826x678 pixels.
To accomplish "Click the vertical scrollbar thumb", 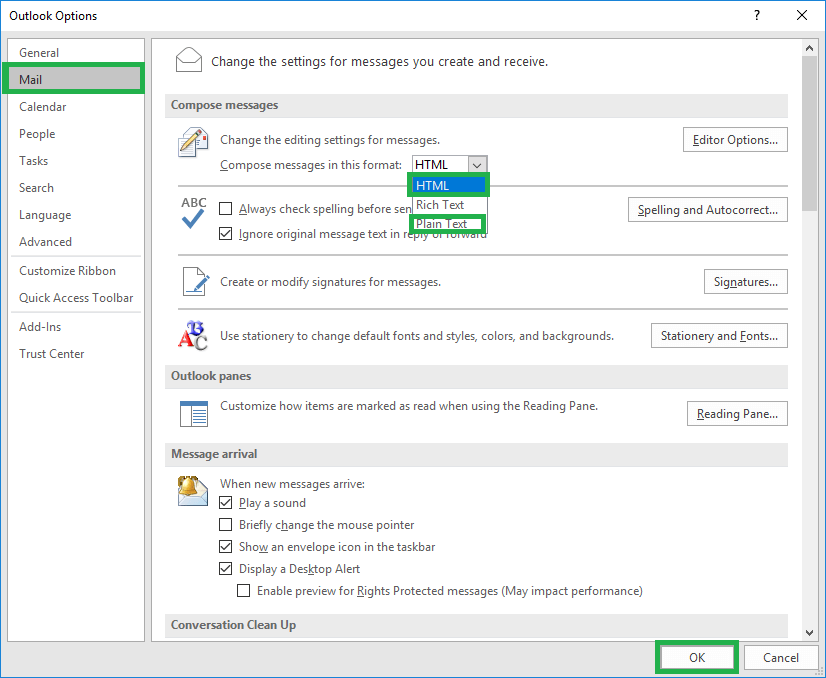I will tap(809, 133).
